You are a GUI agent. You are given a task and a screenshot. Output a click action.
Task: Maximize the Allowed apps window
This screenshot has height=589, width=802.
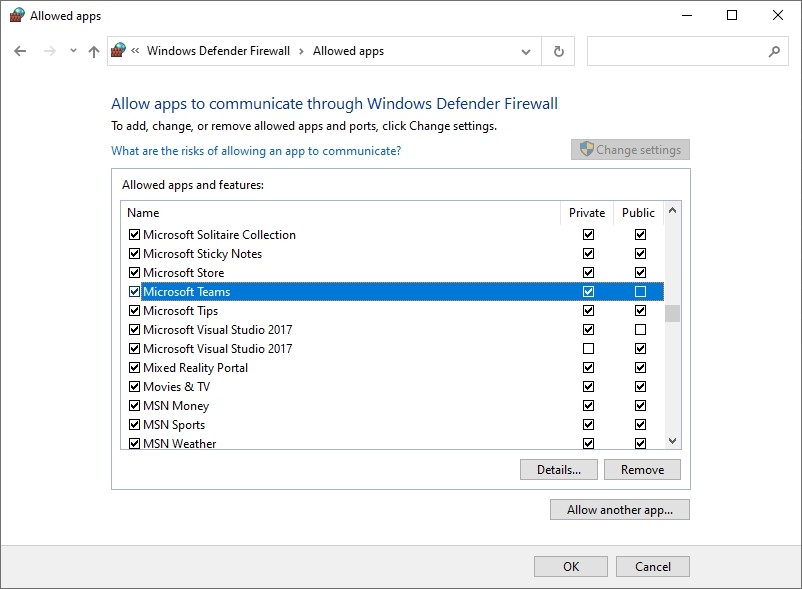pos(732,15)
